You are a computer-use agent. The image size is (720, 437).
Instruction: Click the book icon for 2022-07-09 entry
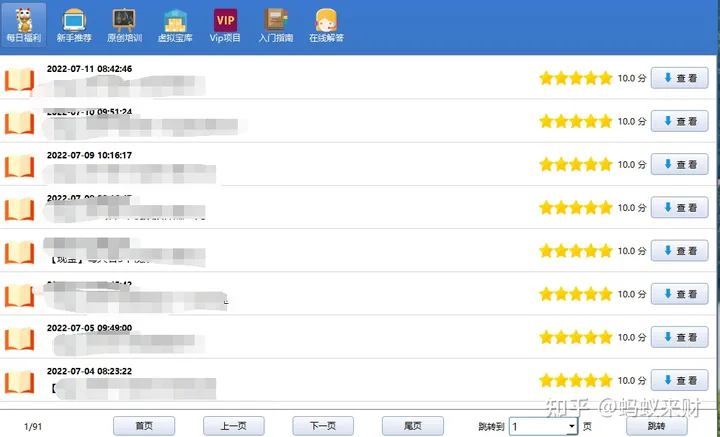[x=19, y=165]
